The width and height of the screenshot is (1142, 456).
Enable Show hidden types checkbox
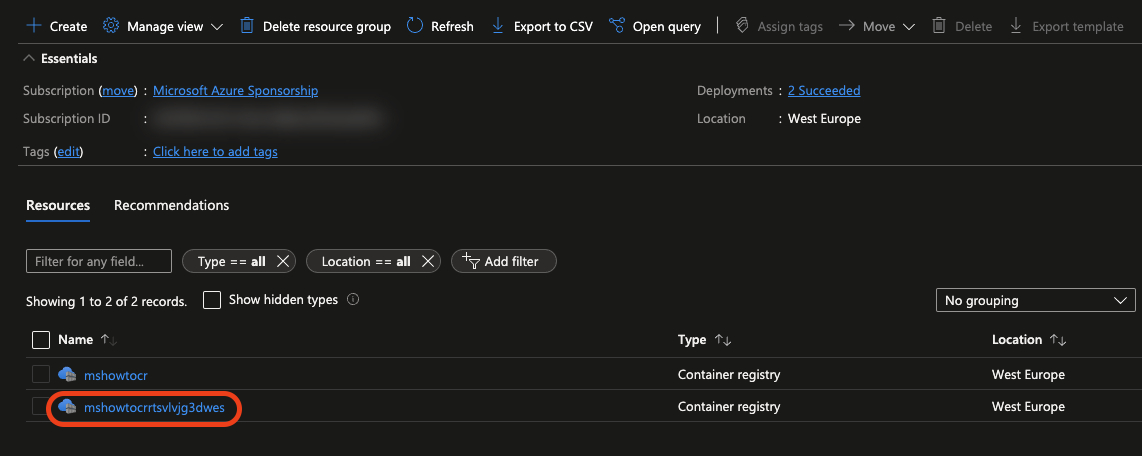(212, 300)
